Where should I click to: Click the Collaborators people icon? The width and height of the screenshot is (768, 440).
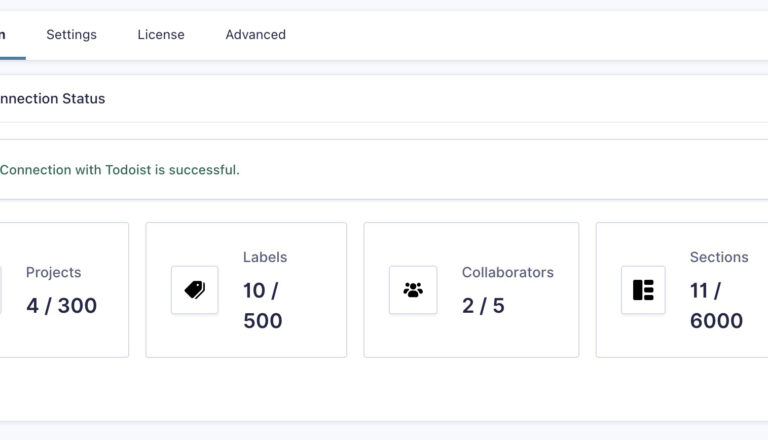pyautogui.click(x=413, y=290)
